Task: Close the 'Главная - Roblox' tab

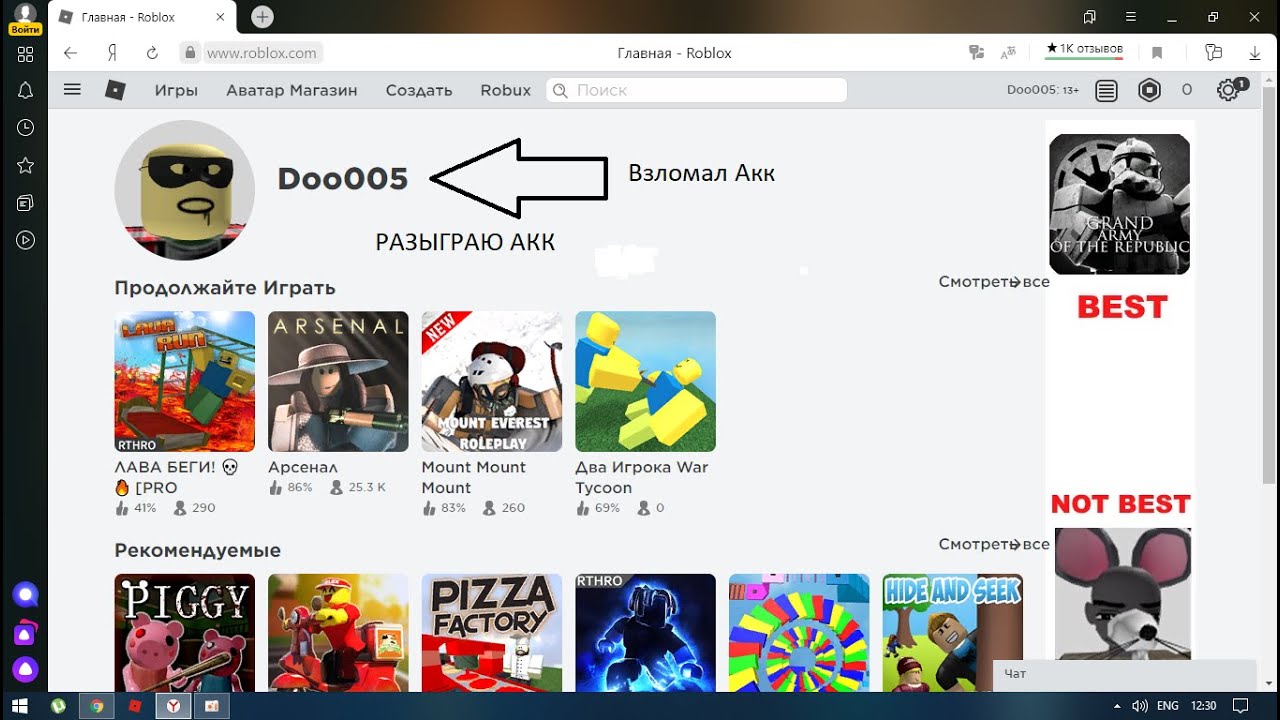Action: [223, 17]
